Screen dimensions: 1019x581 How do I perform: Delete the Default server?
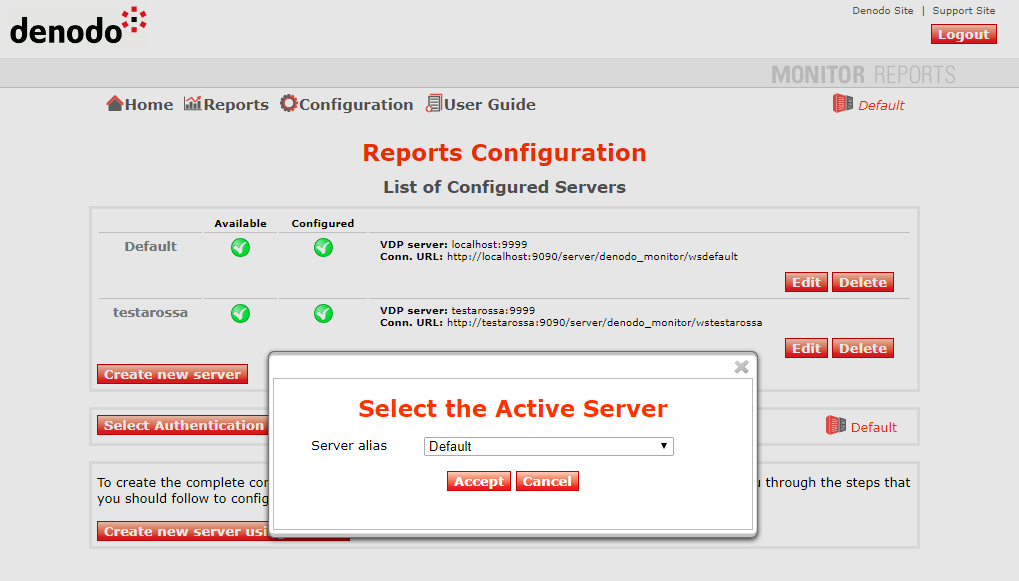(863, 282)
